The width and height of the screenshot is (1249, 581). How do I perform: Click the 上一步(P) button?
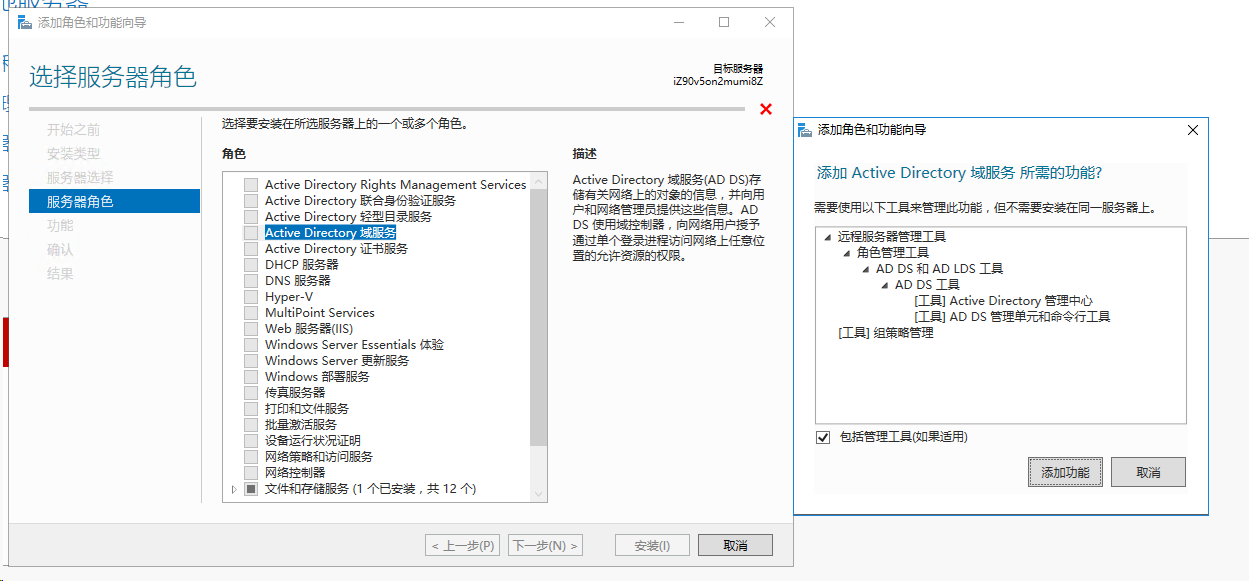pyautogui.click(x=462, y=546)
